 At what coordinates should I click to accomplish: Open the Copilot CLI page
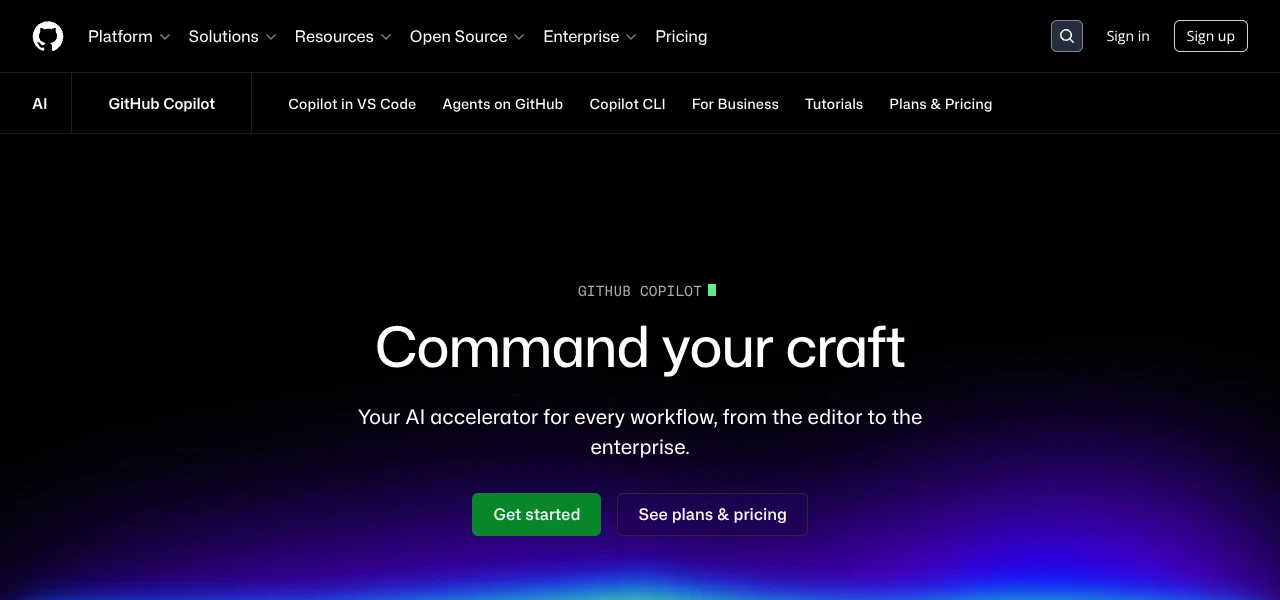(627, 104)
